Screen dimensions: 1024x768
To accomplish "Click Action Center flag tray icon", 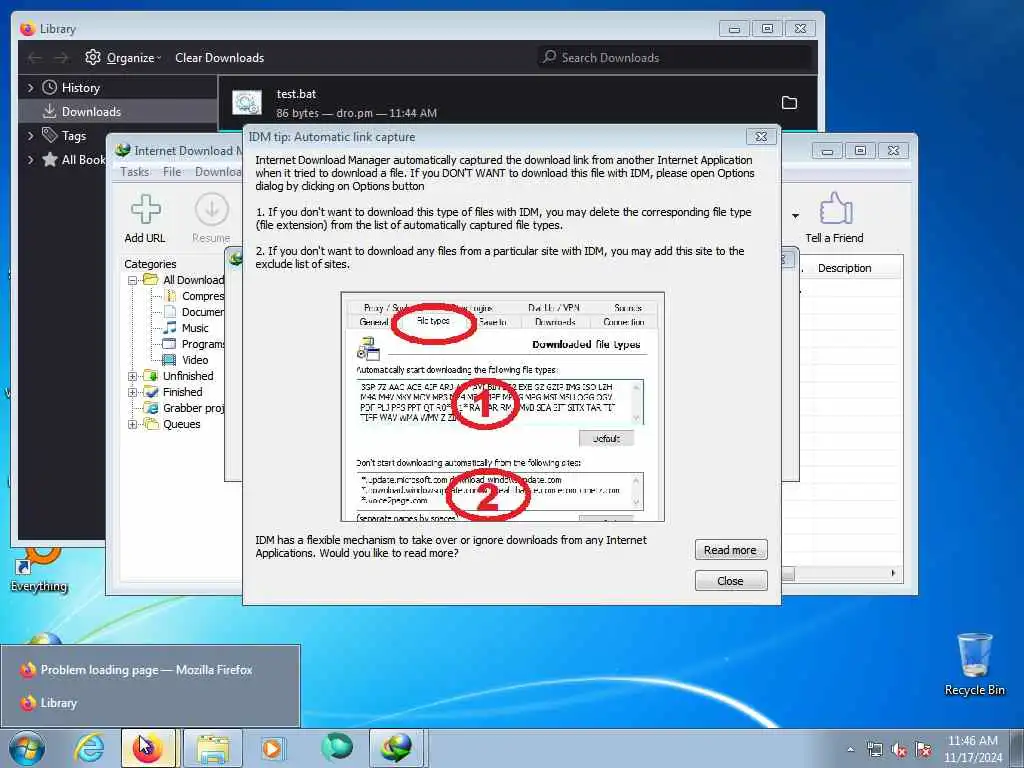I will click(923, 750).
